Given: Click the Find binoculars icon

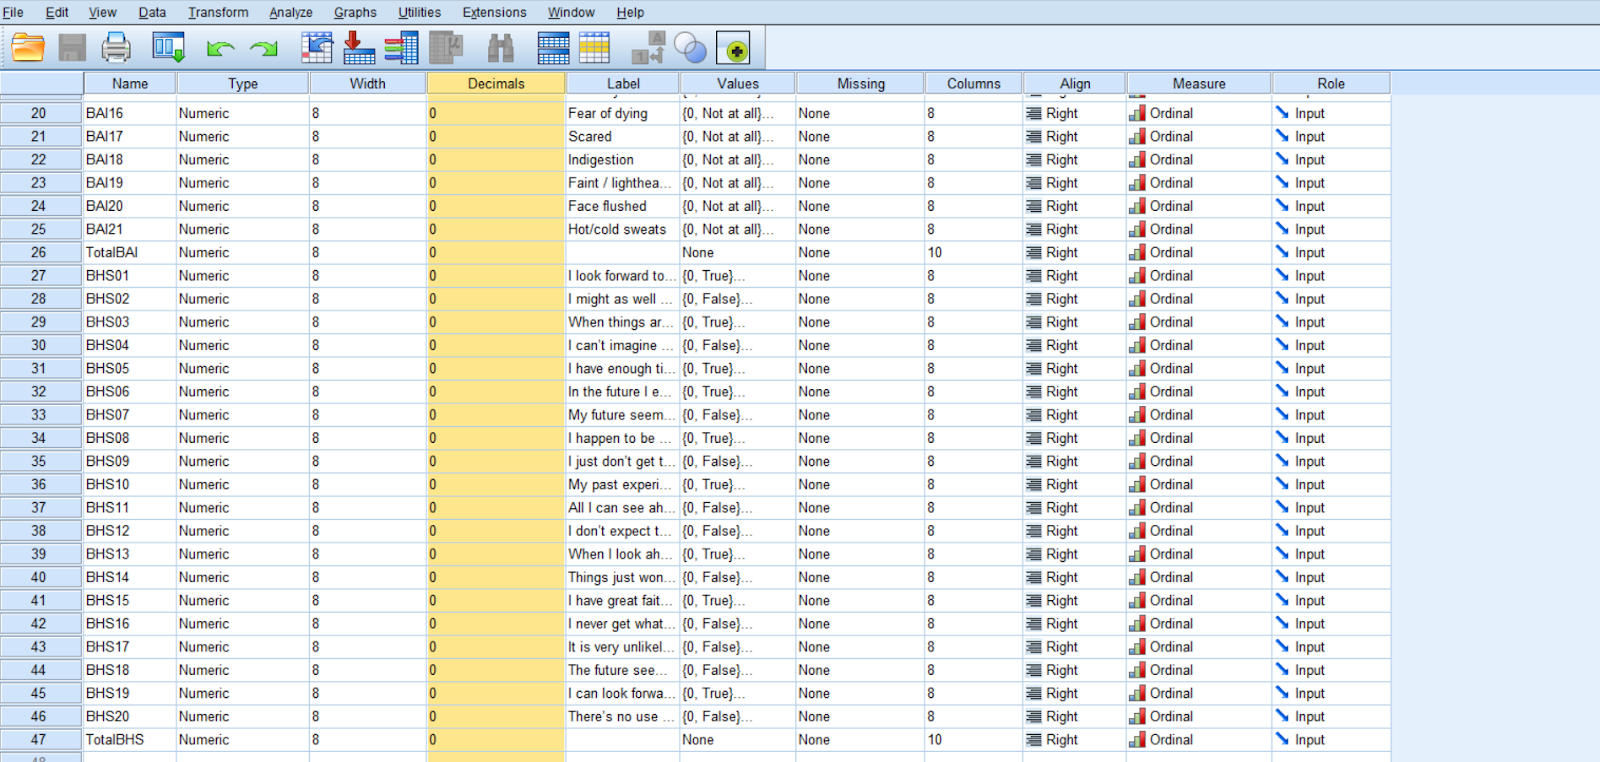Looking at the screenshot, I should coord(501,47).
